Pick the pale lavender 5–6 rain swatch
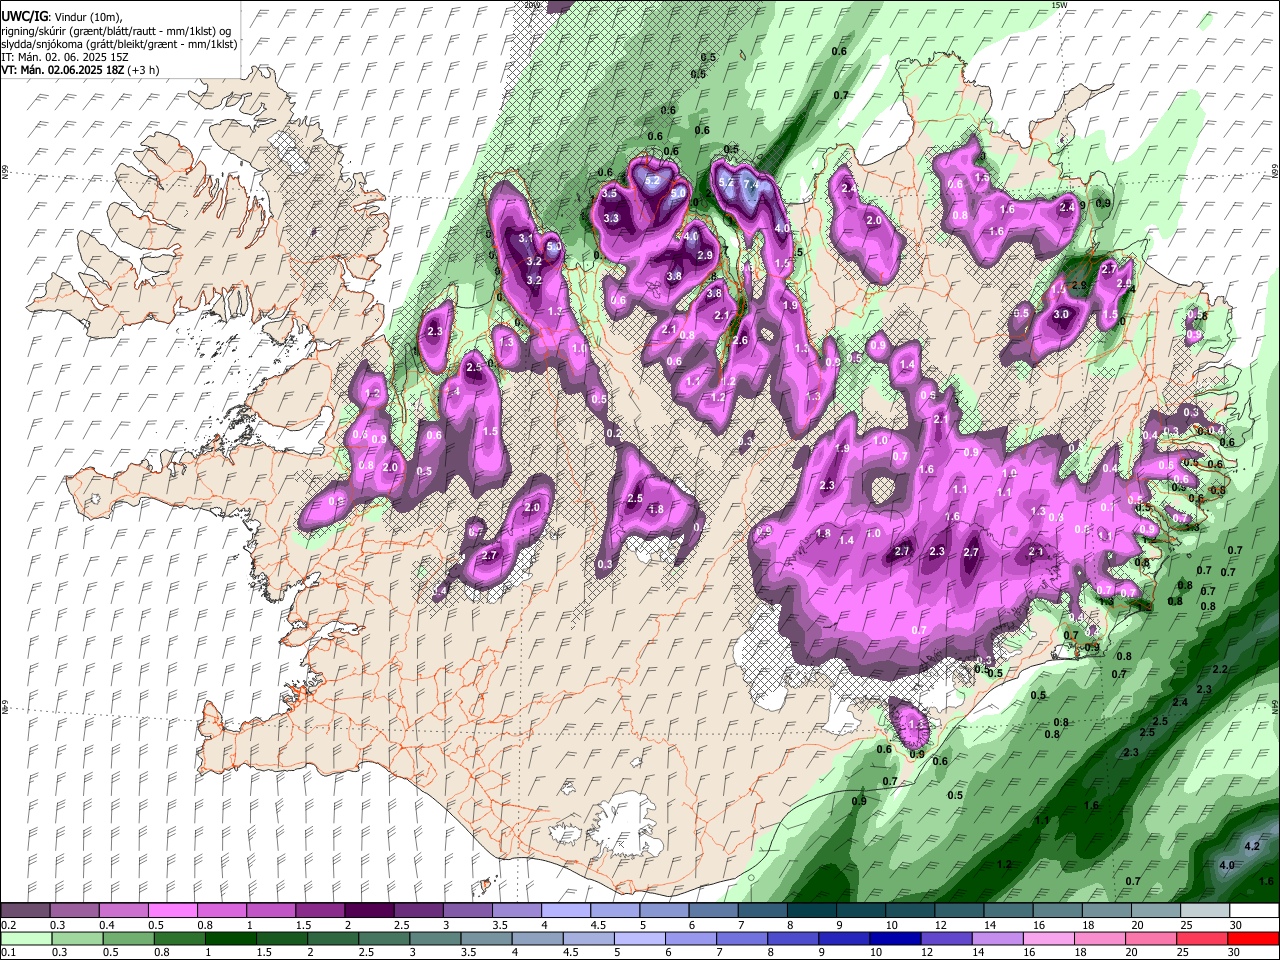Viewport: 1280px width, 960px height. click(x=641, y=938)
